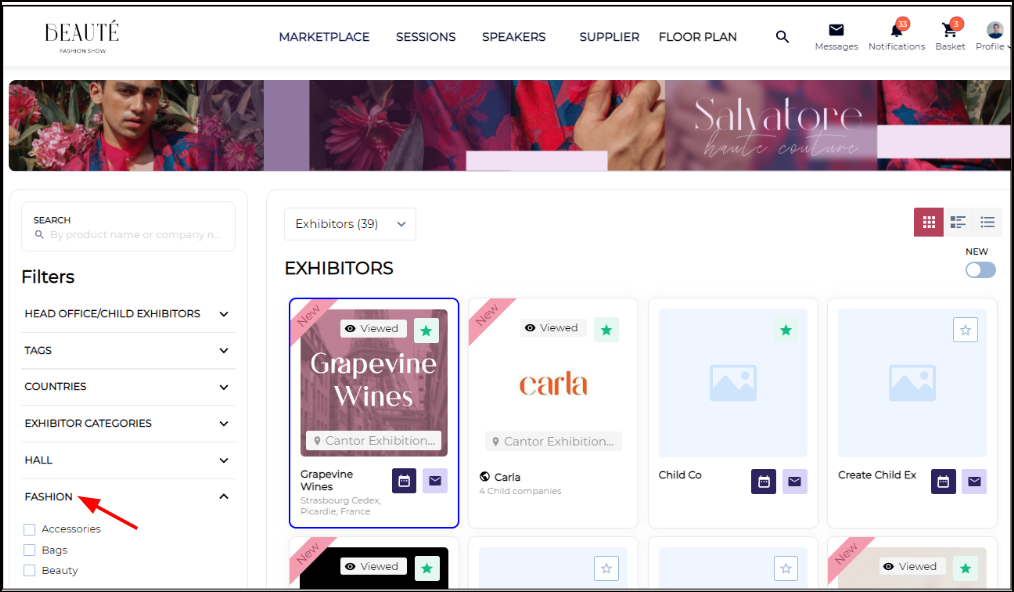The width and height of the screenshot is (1014, 592).
Task: Check the Beauty filter checkbox
Action: click(29, 570)
